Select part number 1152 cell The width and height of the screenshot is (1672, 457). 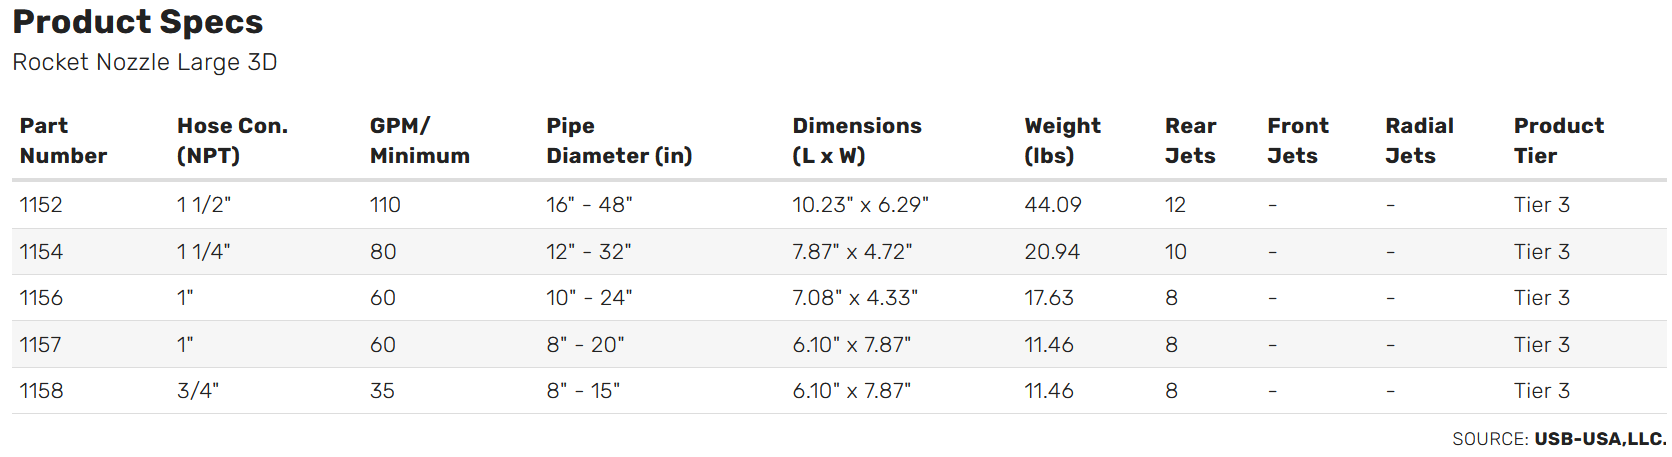click(41, 205)
